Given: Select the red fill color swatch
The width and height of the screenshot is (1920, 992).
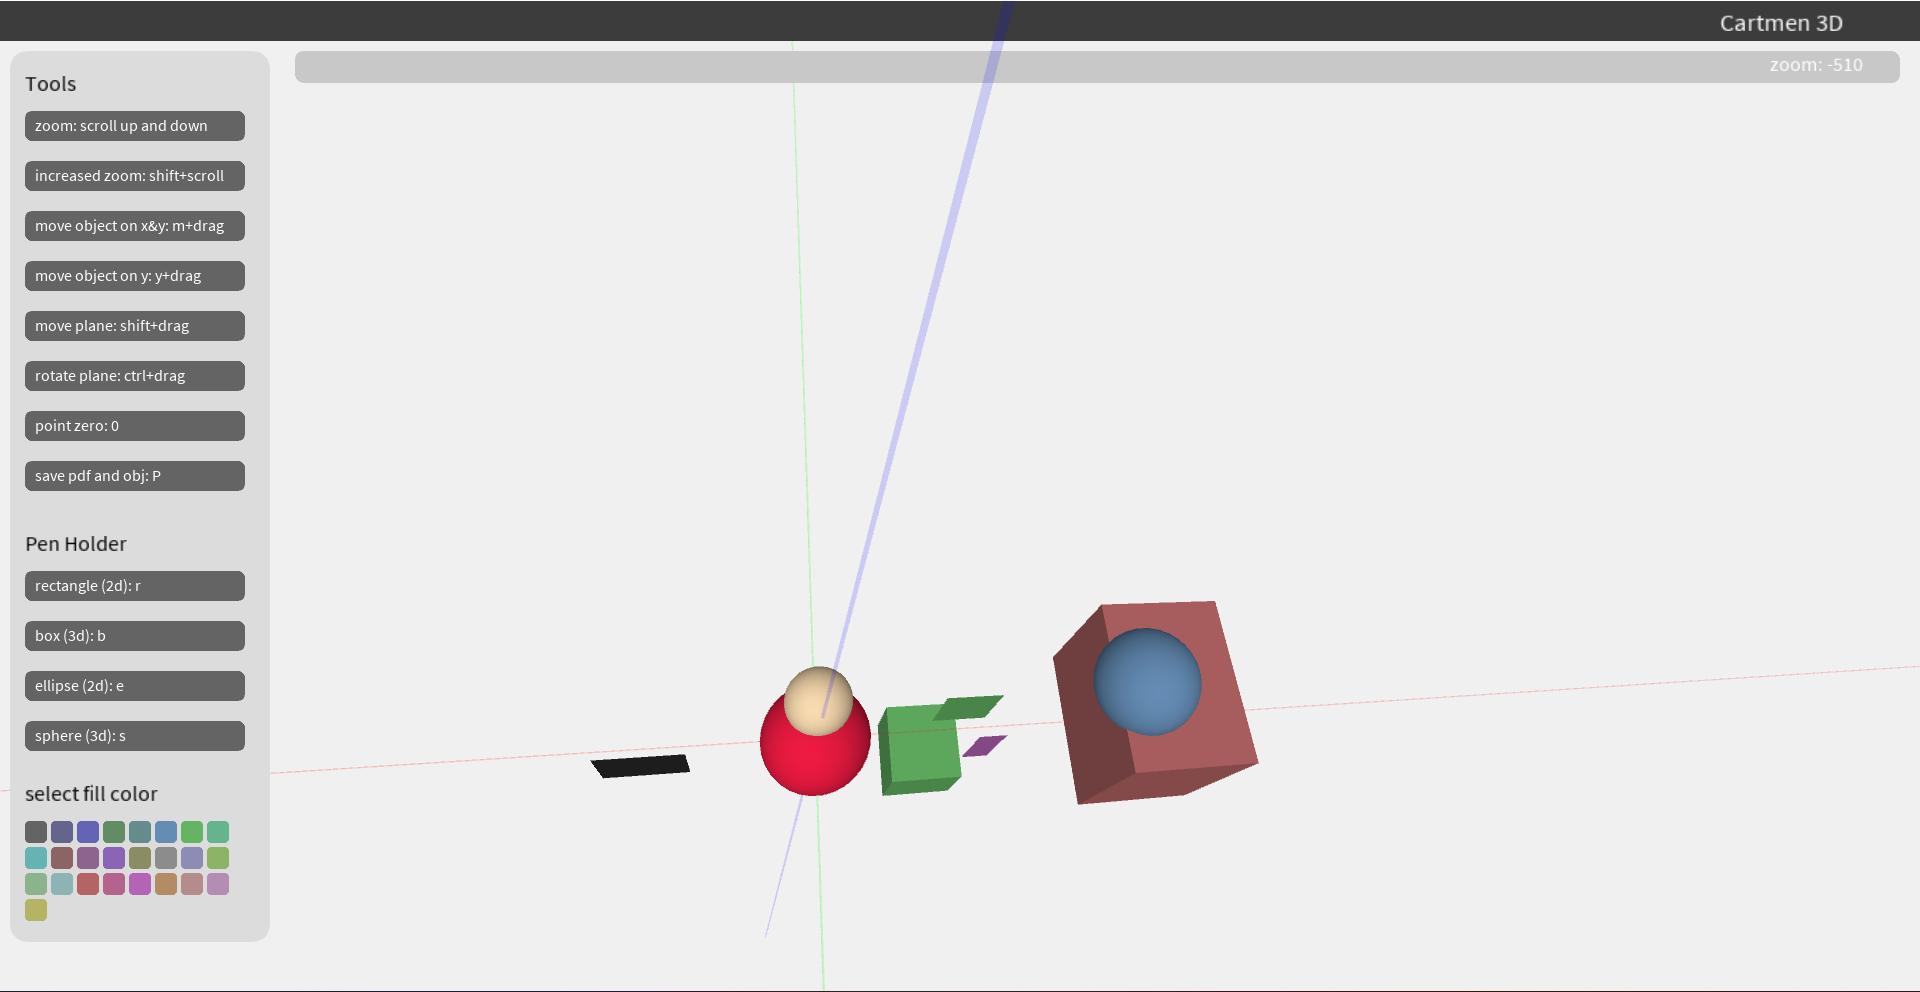Looking at the screenshot, I should (88, 884).
